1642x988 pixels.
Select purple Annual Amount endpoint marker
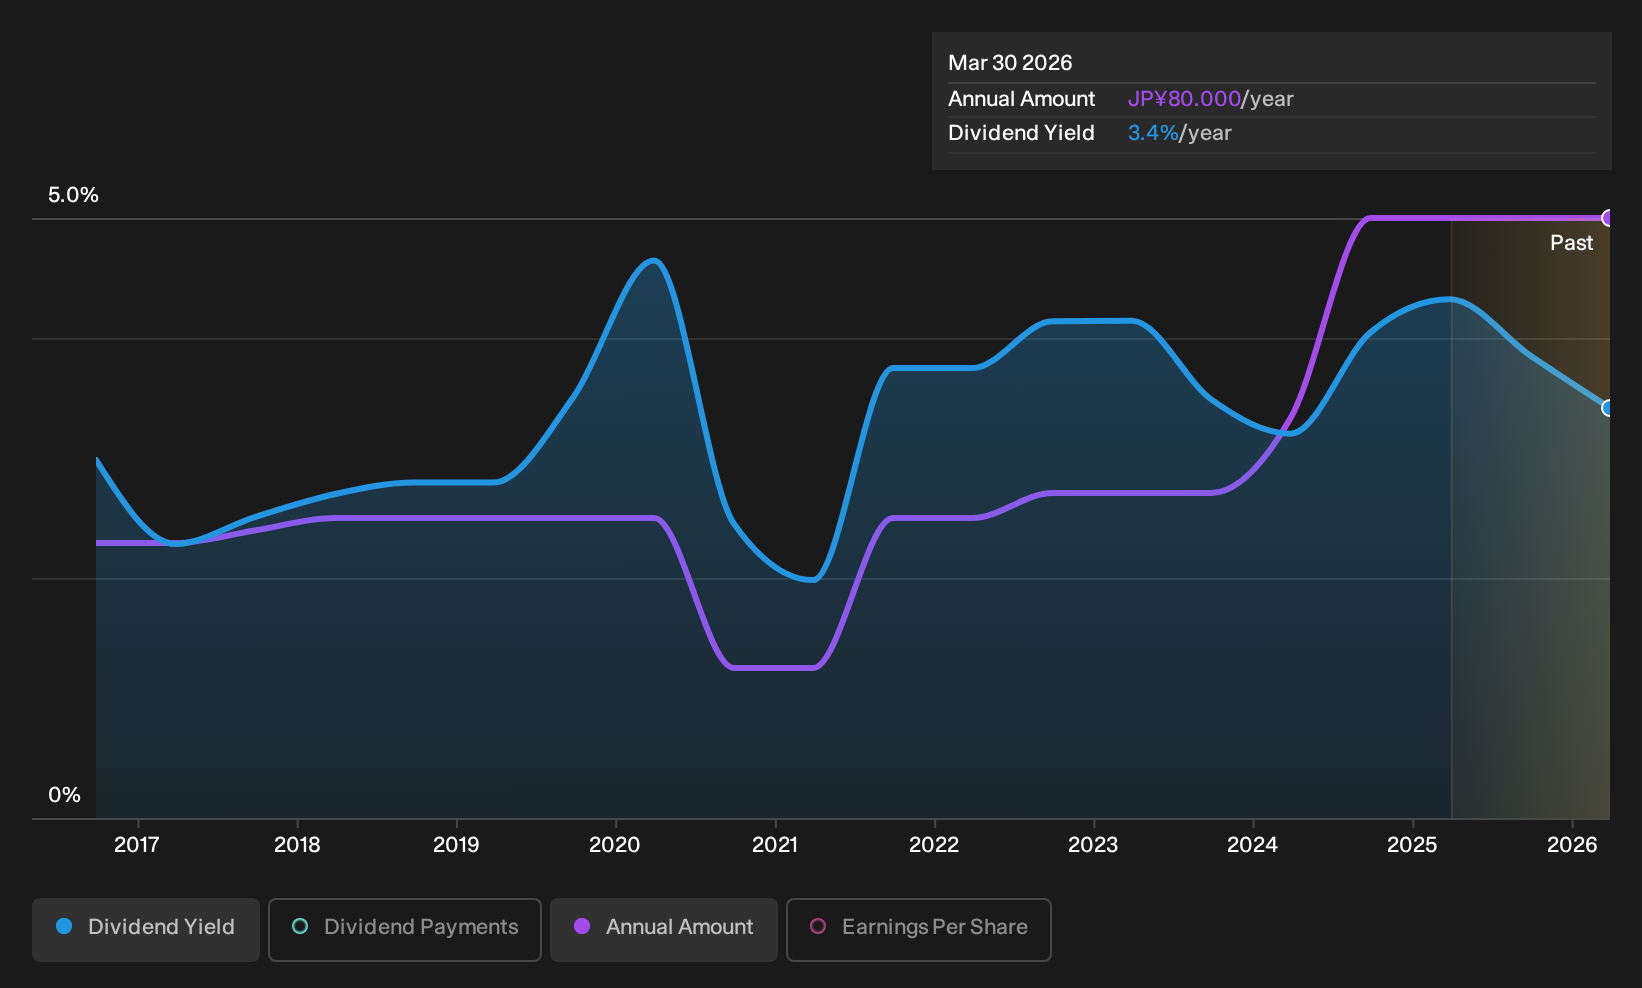click(1608, 218)
